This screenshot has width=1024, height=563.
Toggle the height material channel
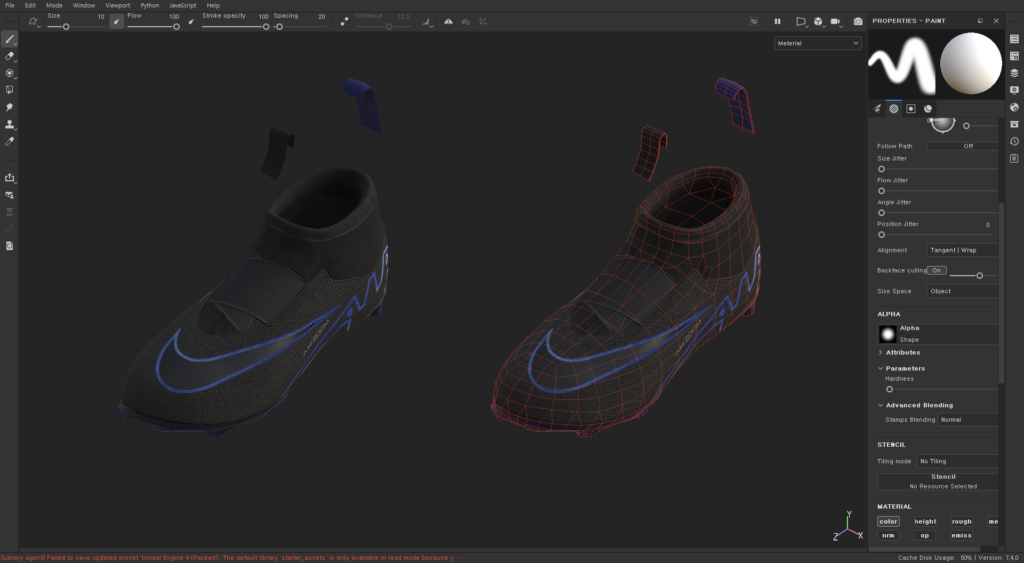pyautogui.click(x=925, y=521)
